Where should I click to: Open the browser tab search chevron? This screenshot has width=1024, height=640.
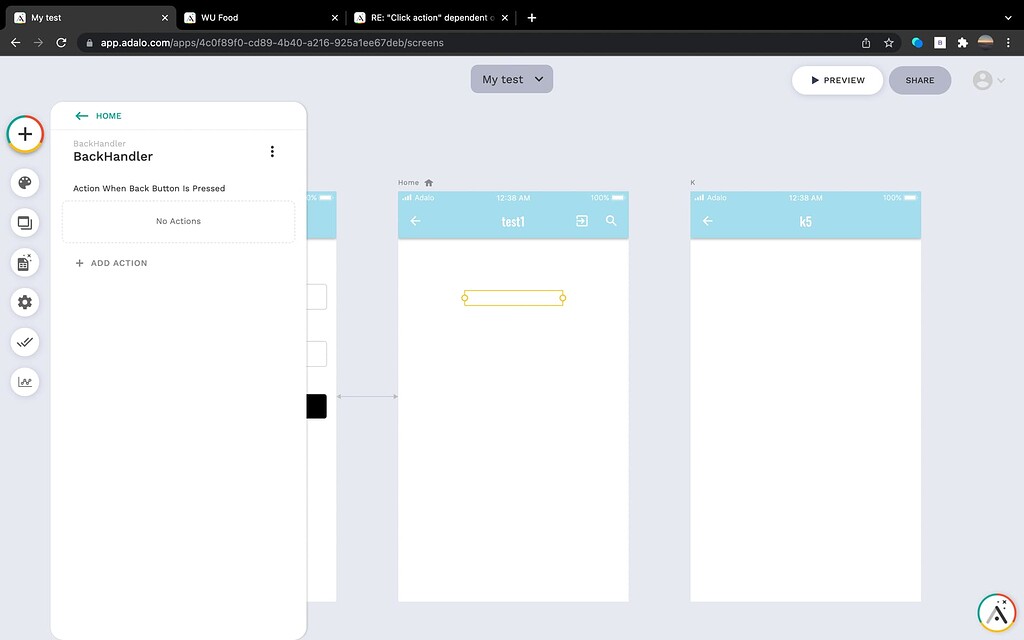(1007, 17)
